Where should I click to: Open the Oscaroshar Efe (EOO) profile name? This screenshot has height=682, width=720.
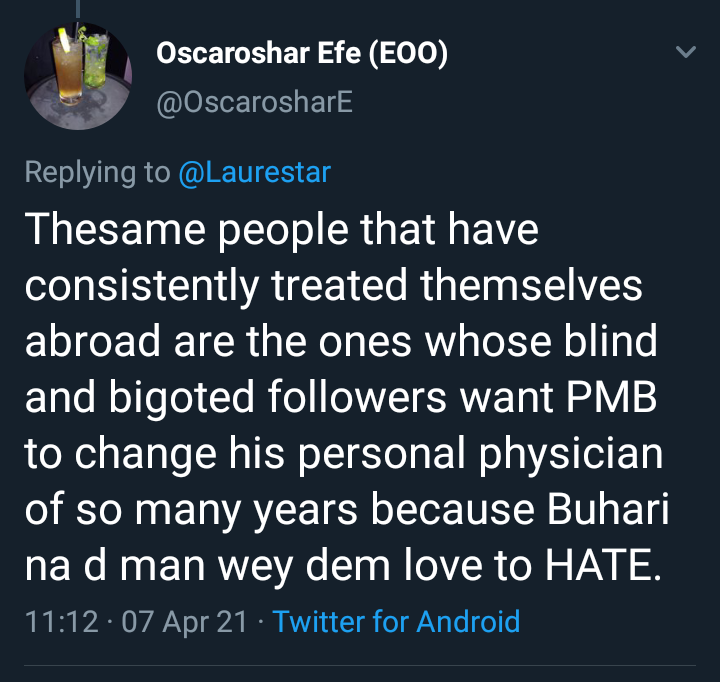tap(302, 53)
